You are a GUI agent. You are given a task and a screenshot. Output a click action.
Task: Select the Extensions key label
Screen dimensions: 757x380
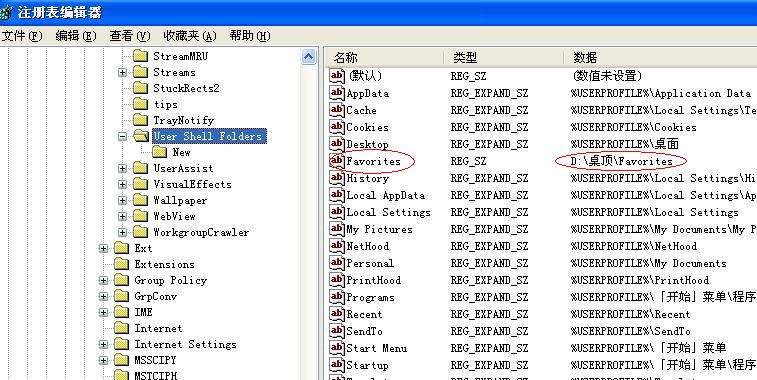(x=165, y=265)
